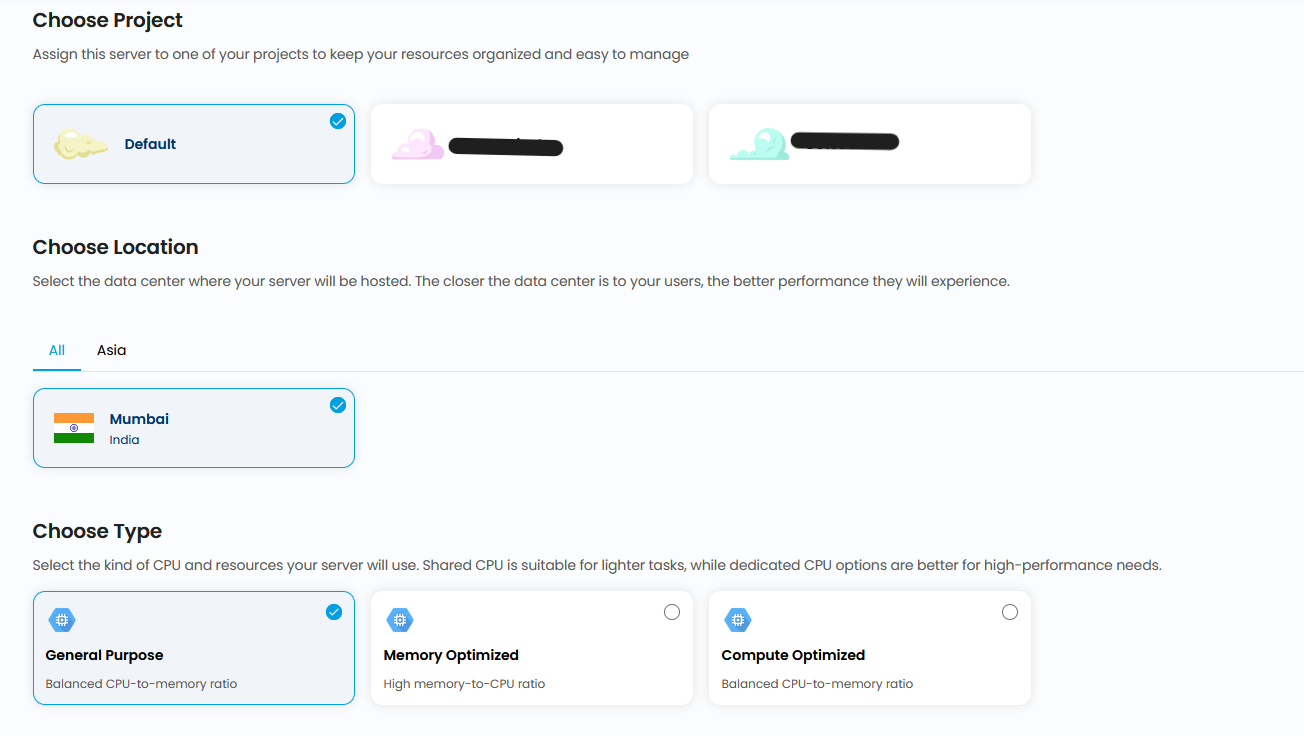The image size is (1304, 736).
Task: Click the yellow cloud icon on Default project
Action: [81, 144]
